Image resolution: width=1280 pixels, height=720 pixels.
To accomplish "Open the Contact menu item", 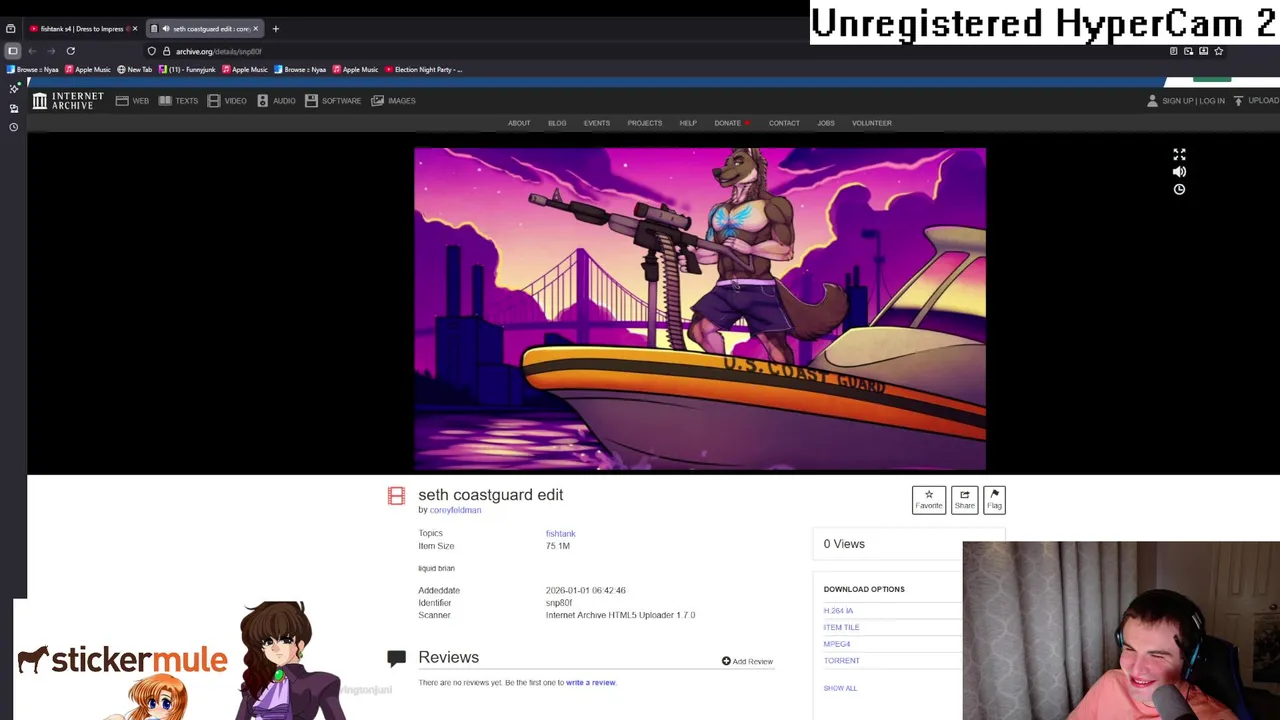I will (x=784, y=123).
